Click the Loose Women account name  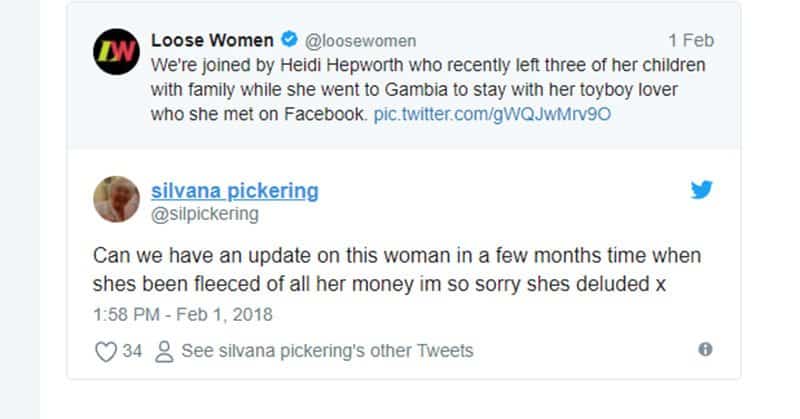(x=212, y=40)
